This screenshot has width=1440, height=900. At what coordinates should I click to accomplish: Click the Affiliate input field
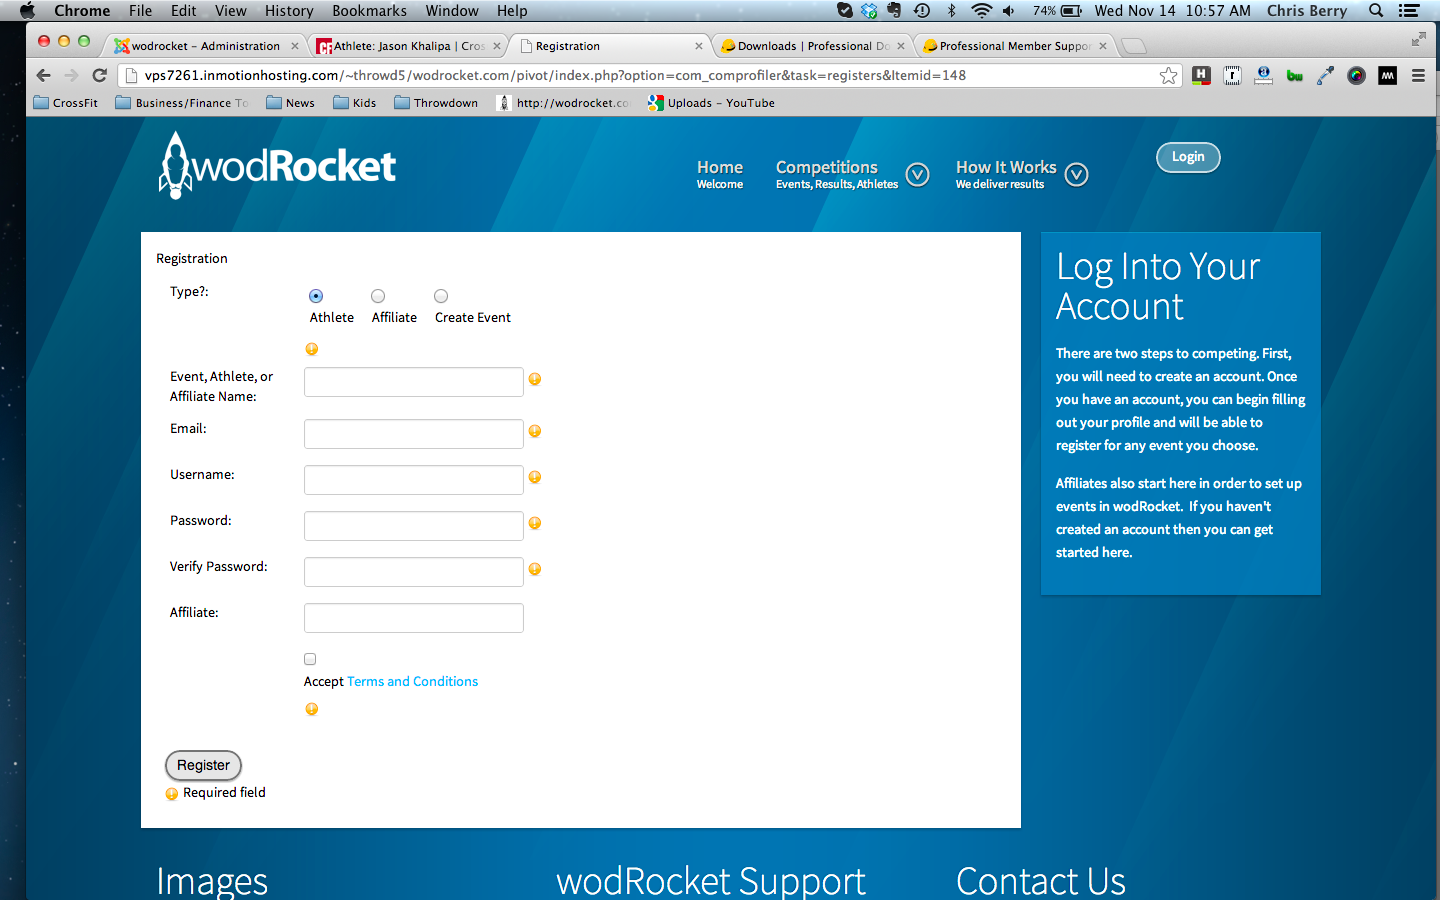click(414, 618)
